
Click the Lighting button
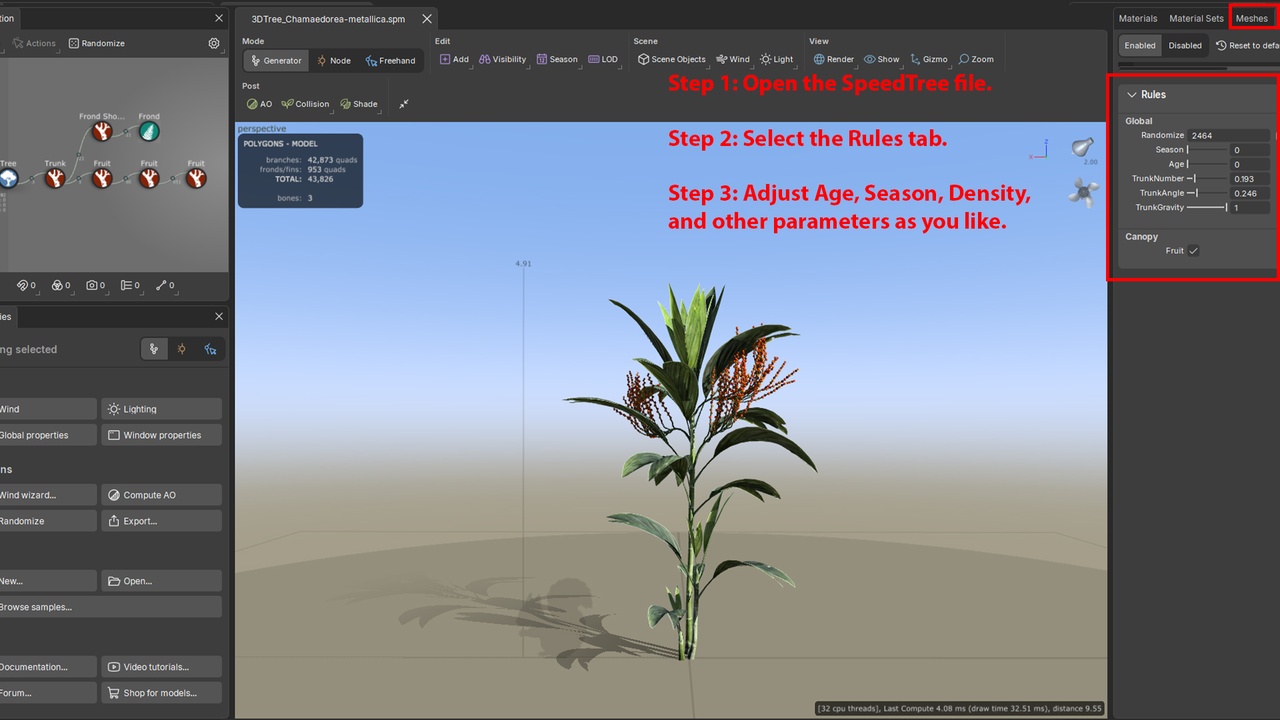161,409
